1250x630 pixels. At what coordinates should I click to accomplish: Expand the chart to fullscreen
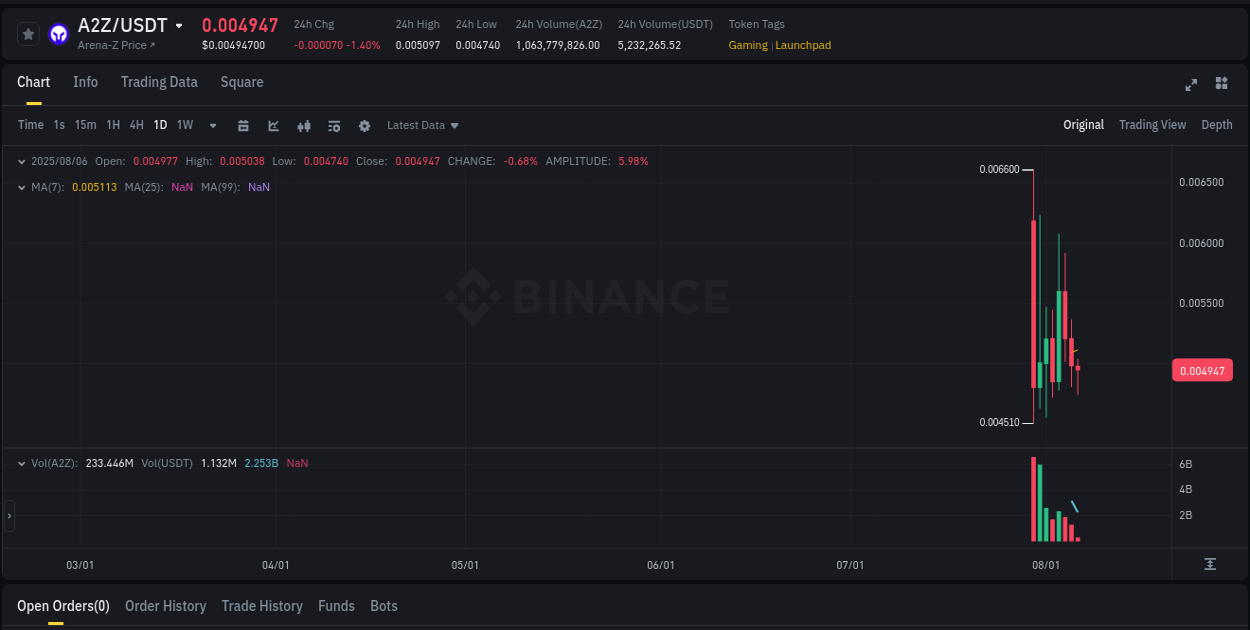coord(1191,85)
